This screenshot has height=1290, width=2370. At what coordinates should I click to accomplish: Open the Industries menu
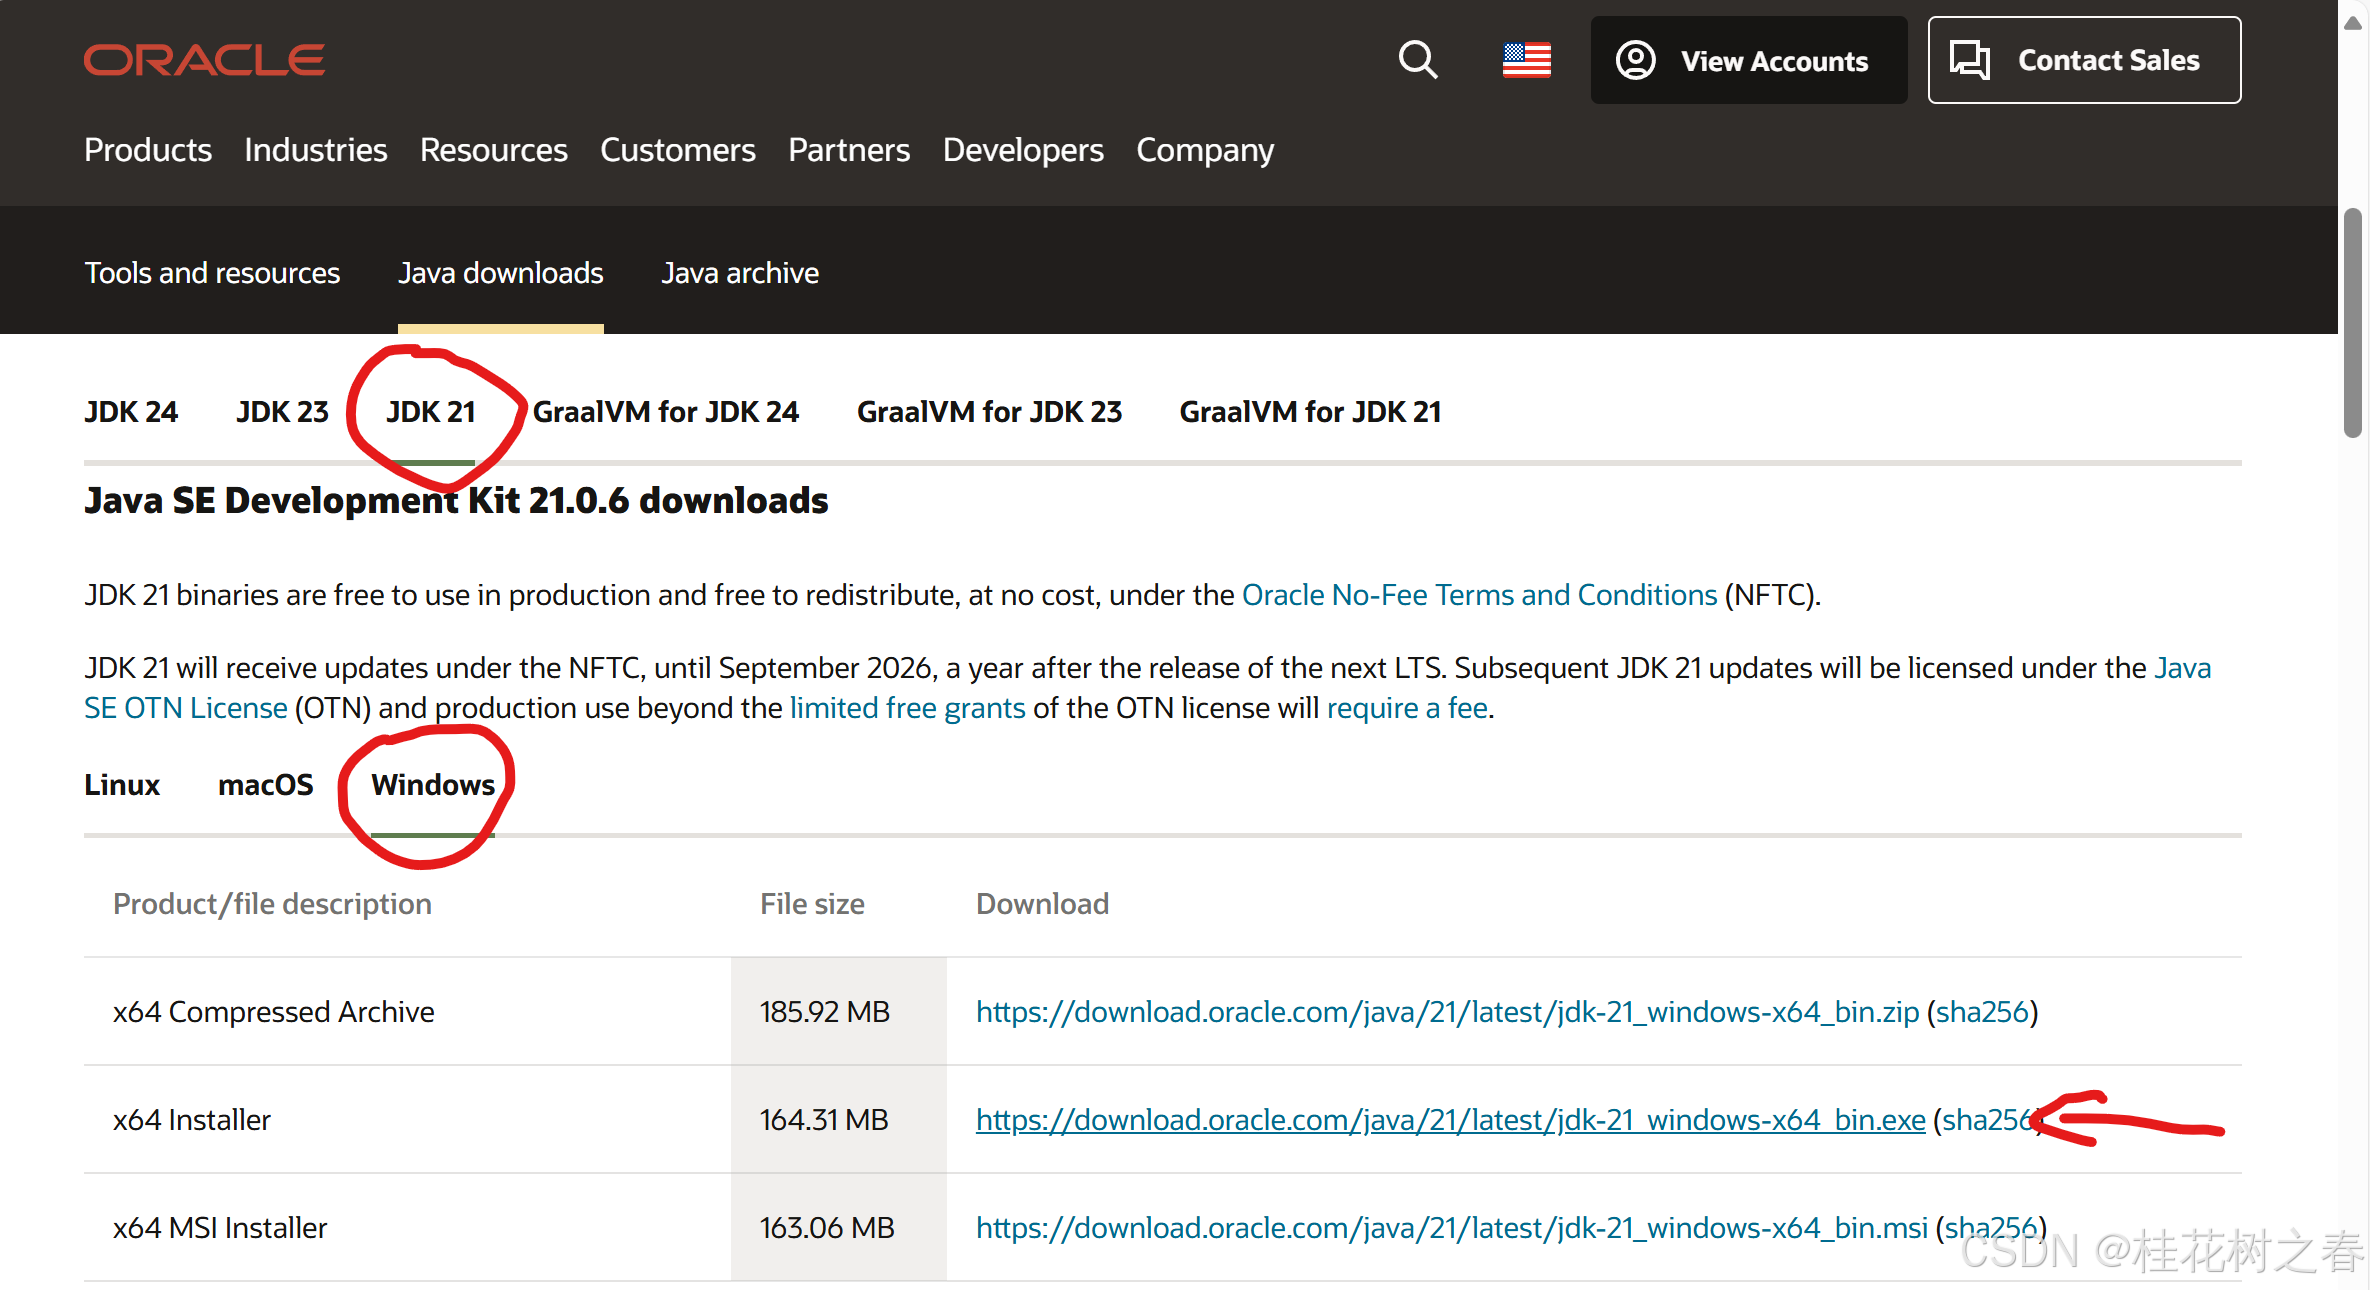point(315,150)
